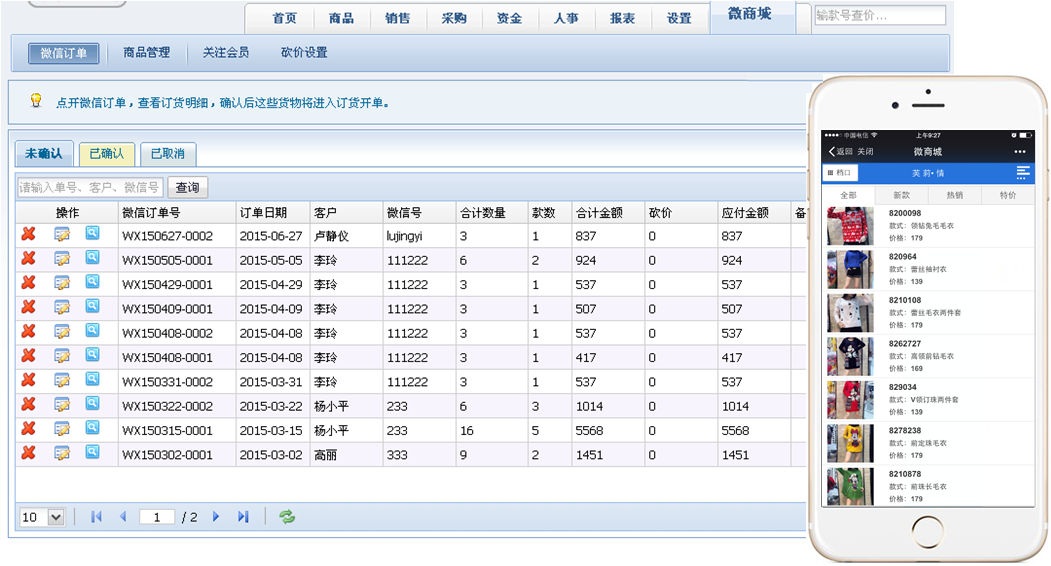Image resolution: width=1051 pixels, height=566 pixels.
Task: View details of order WX150409-0001
Action: pos(92,306)
